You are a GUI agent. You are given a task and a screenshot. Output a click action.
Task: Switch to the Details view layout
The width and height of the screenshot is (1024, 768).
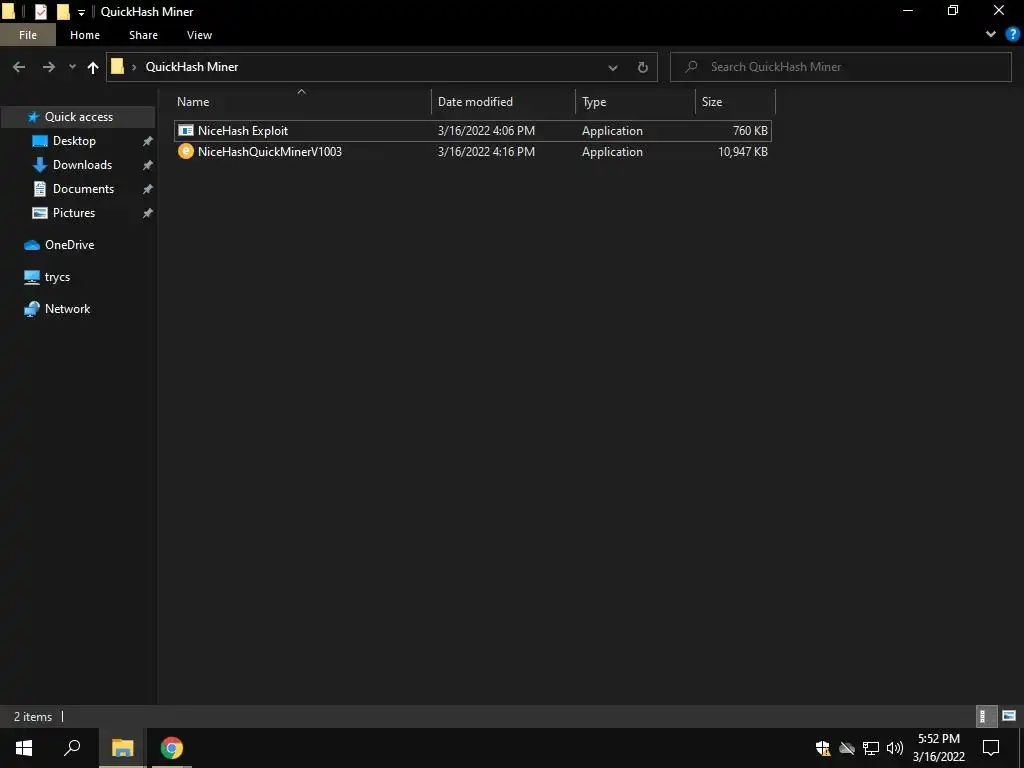(x=985, y=716)
